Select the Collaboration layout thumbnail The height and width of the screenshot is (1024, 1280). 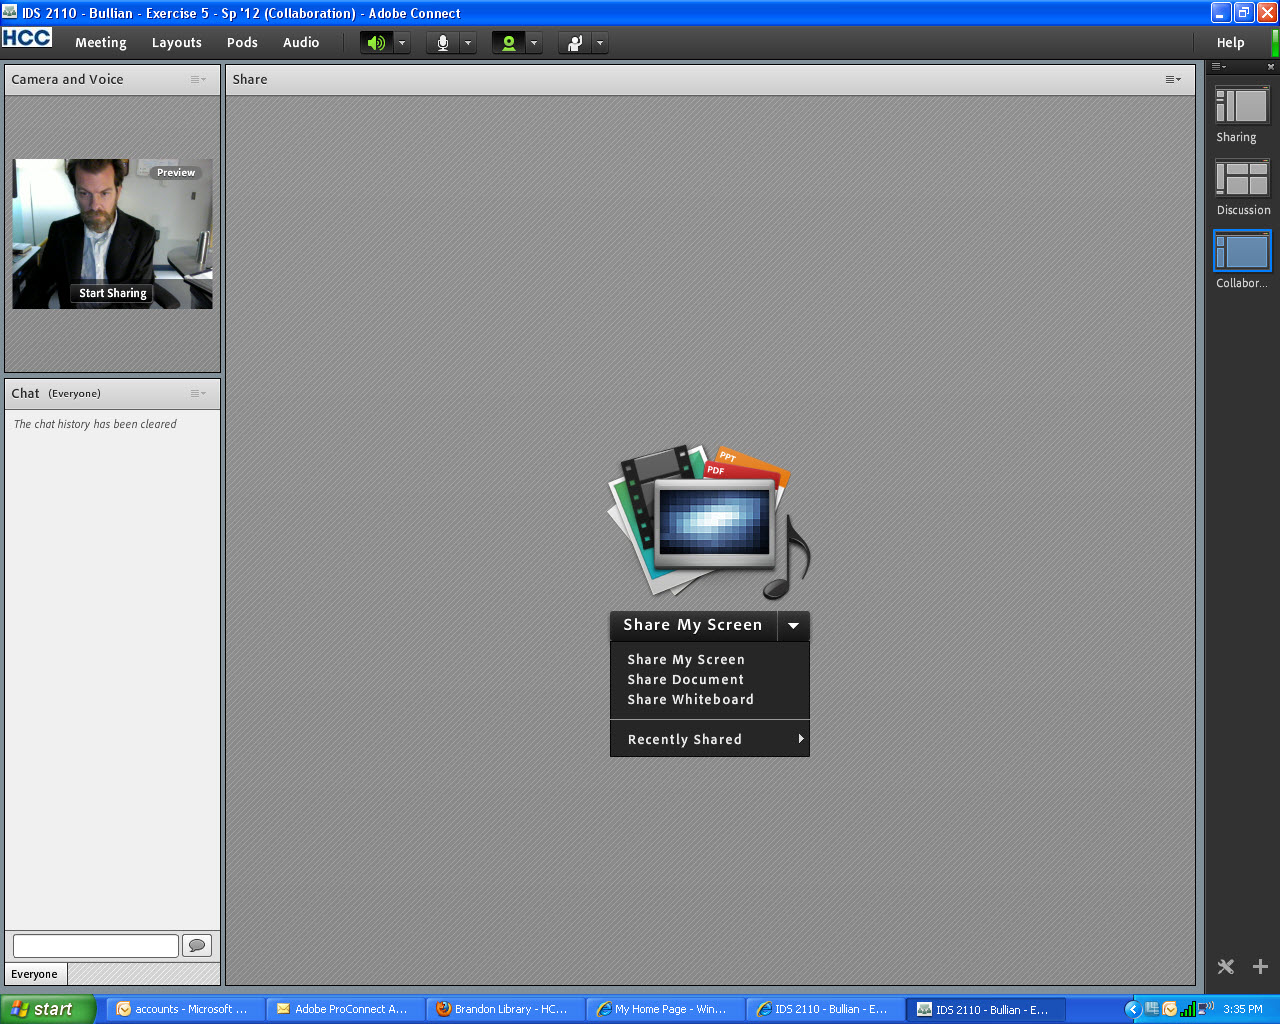click(1242, 252)
